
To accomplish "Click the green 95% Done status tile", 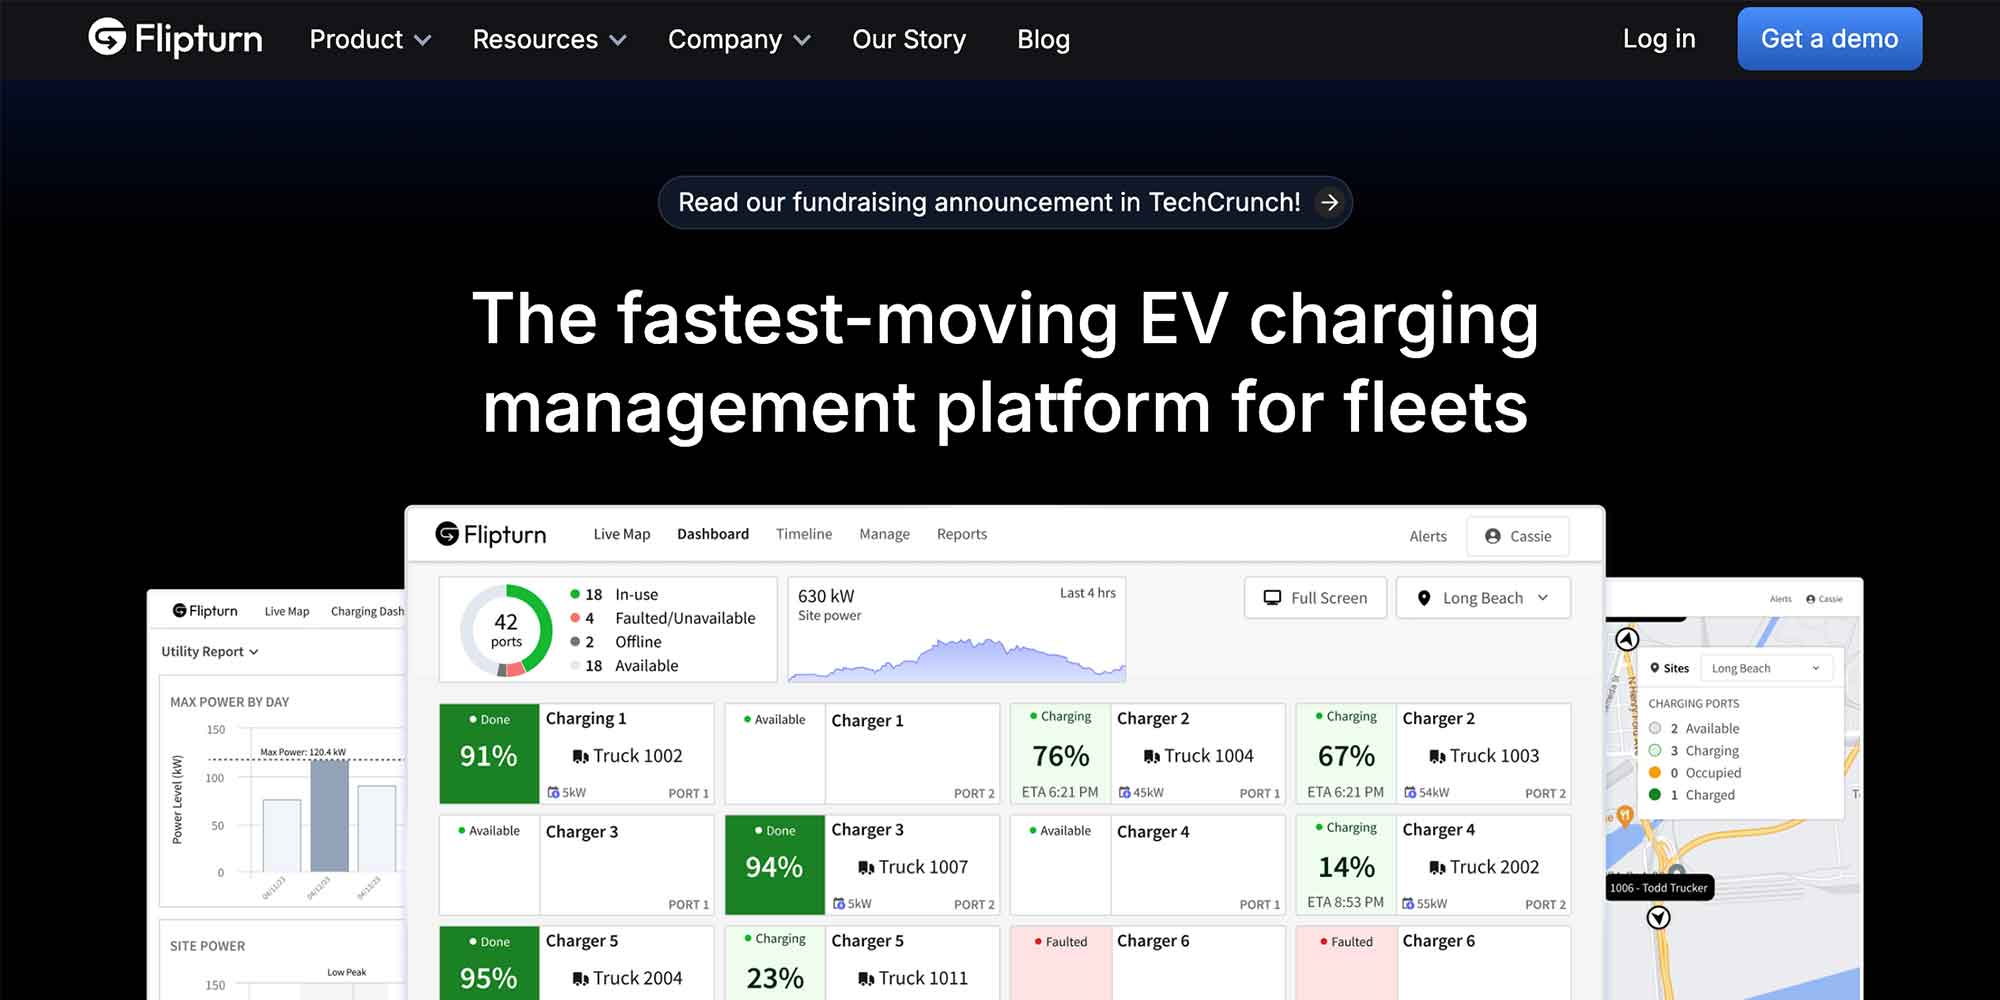I will (x=489, y=963).
